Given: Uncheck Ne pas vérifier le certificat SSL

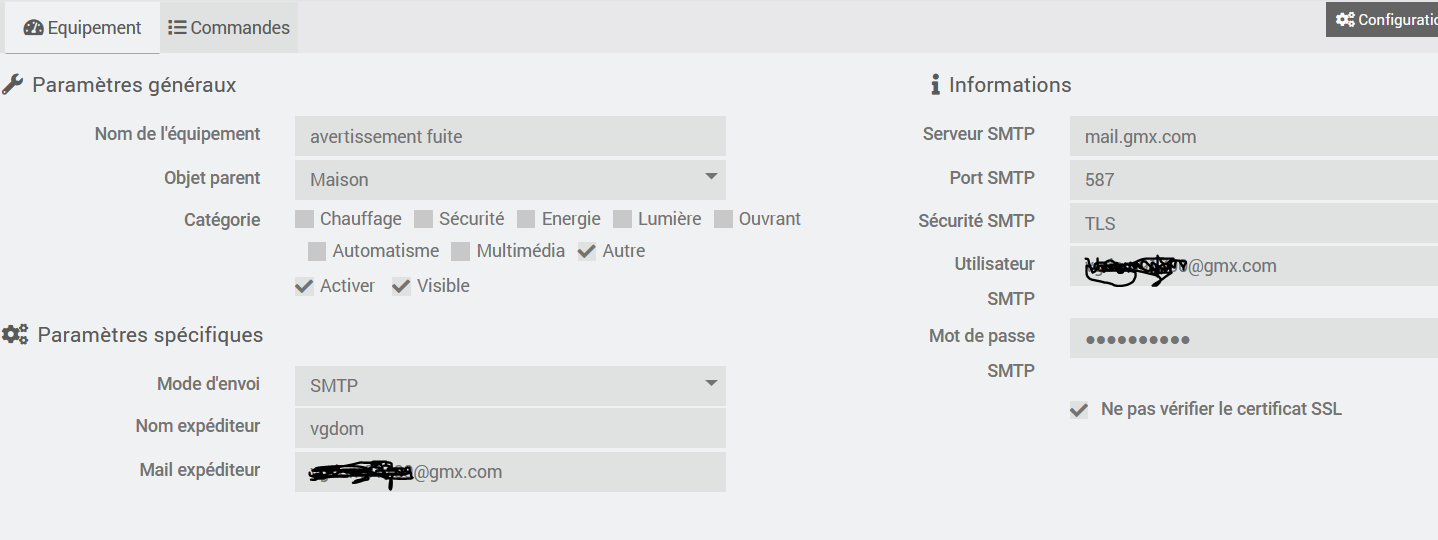Looking at the screenshot, I should coord(1079,410).
